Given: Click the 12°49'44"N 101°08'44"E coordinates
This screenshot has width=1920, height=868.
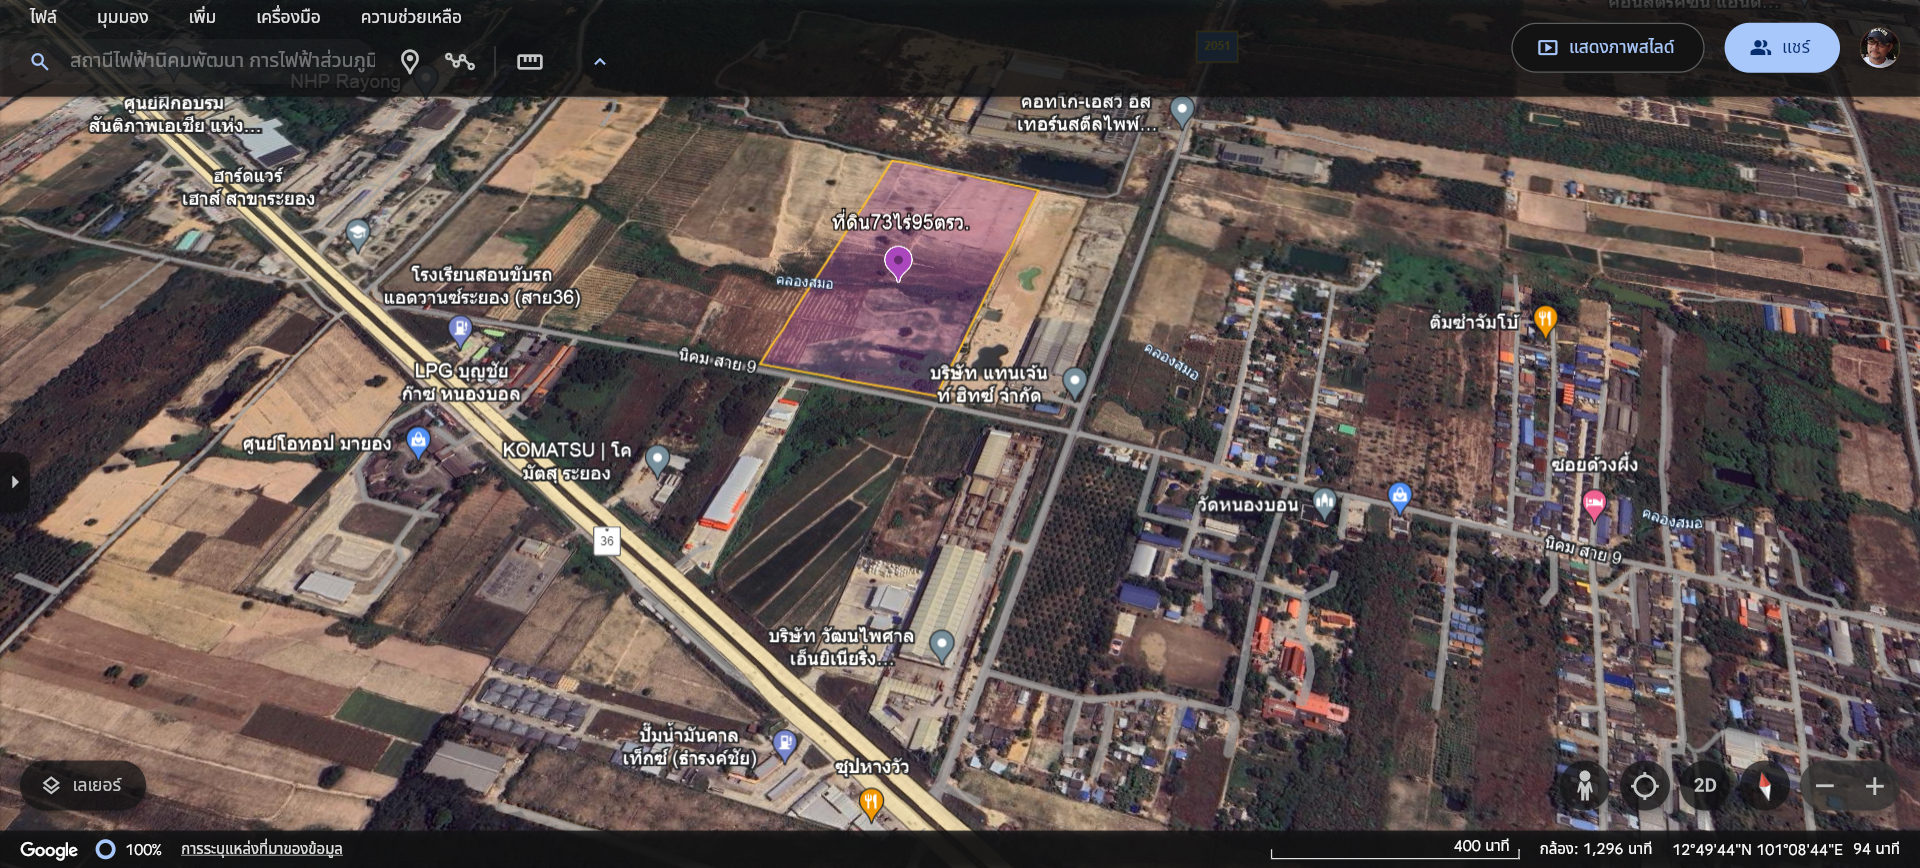Looking at the screenshot, I should point(1758,849).
